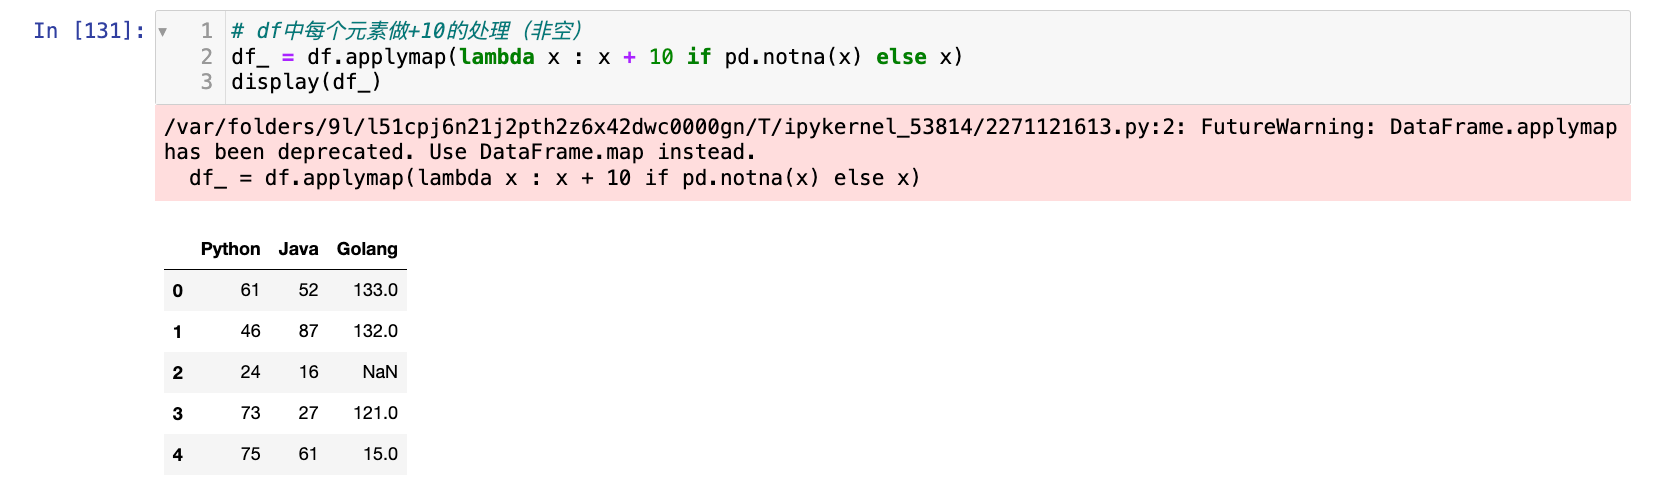Click the Golang column header
The height and width of the screenshot is (488, 1656).
click(367, 249)
